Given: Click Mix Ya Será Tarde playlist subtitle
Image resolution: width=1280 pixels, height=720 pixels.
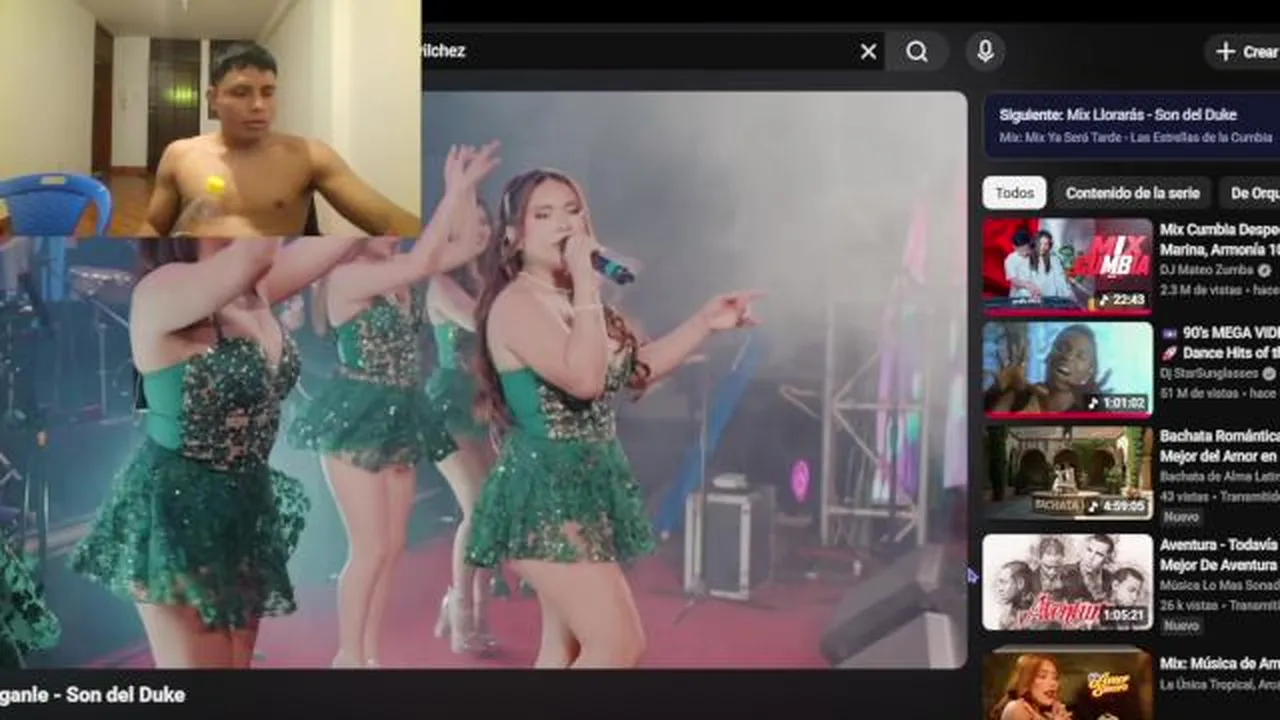Looking at the screenshot, I should [1135, 137].
